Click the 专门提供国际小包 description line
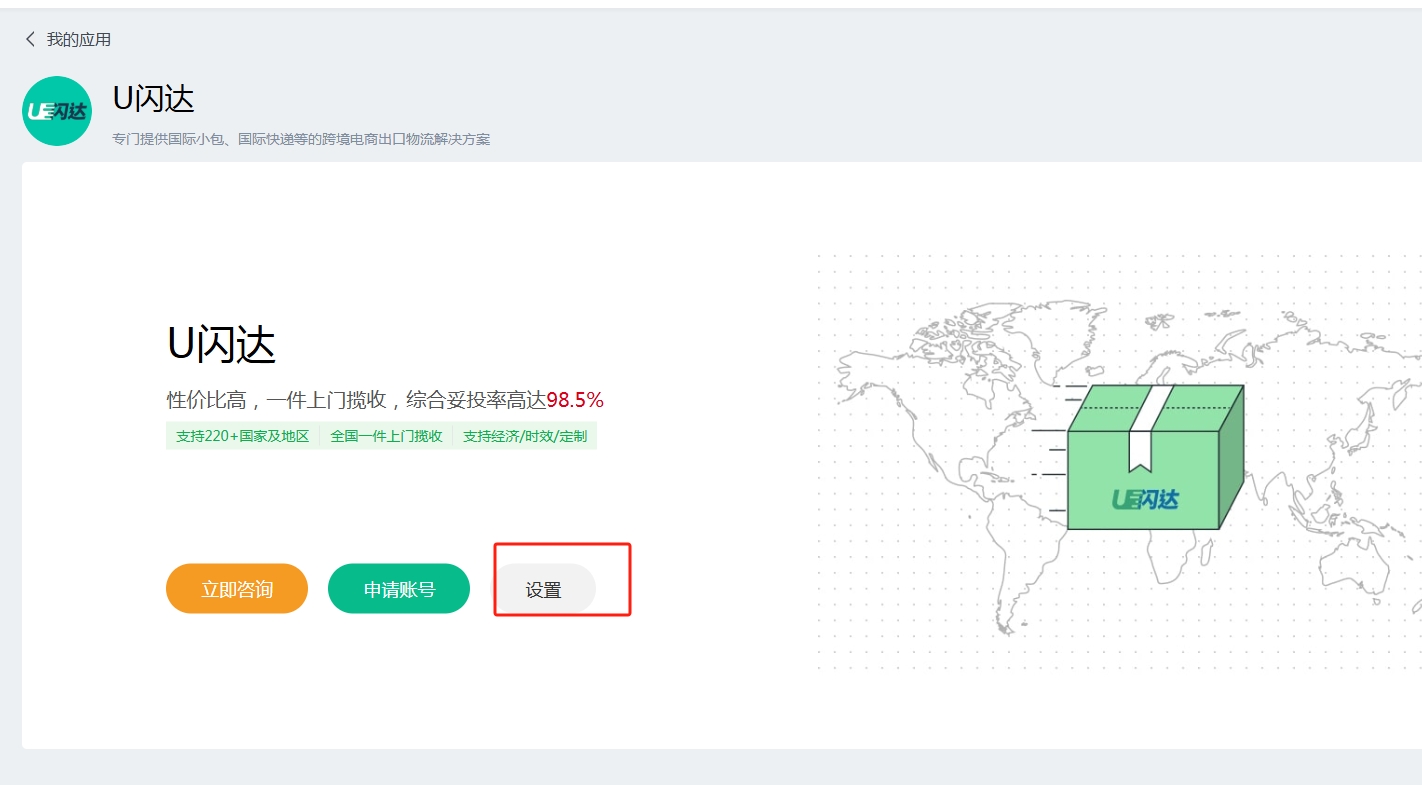 [x=301, y=139]
